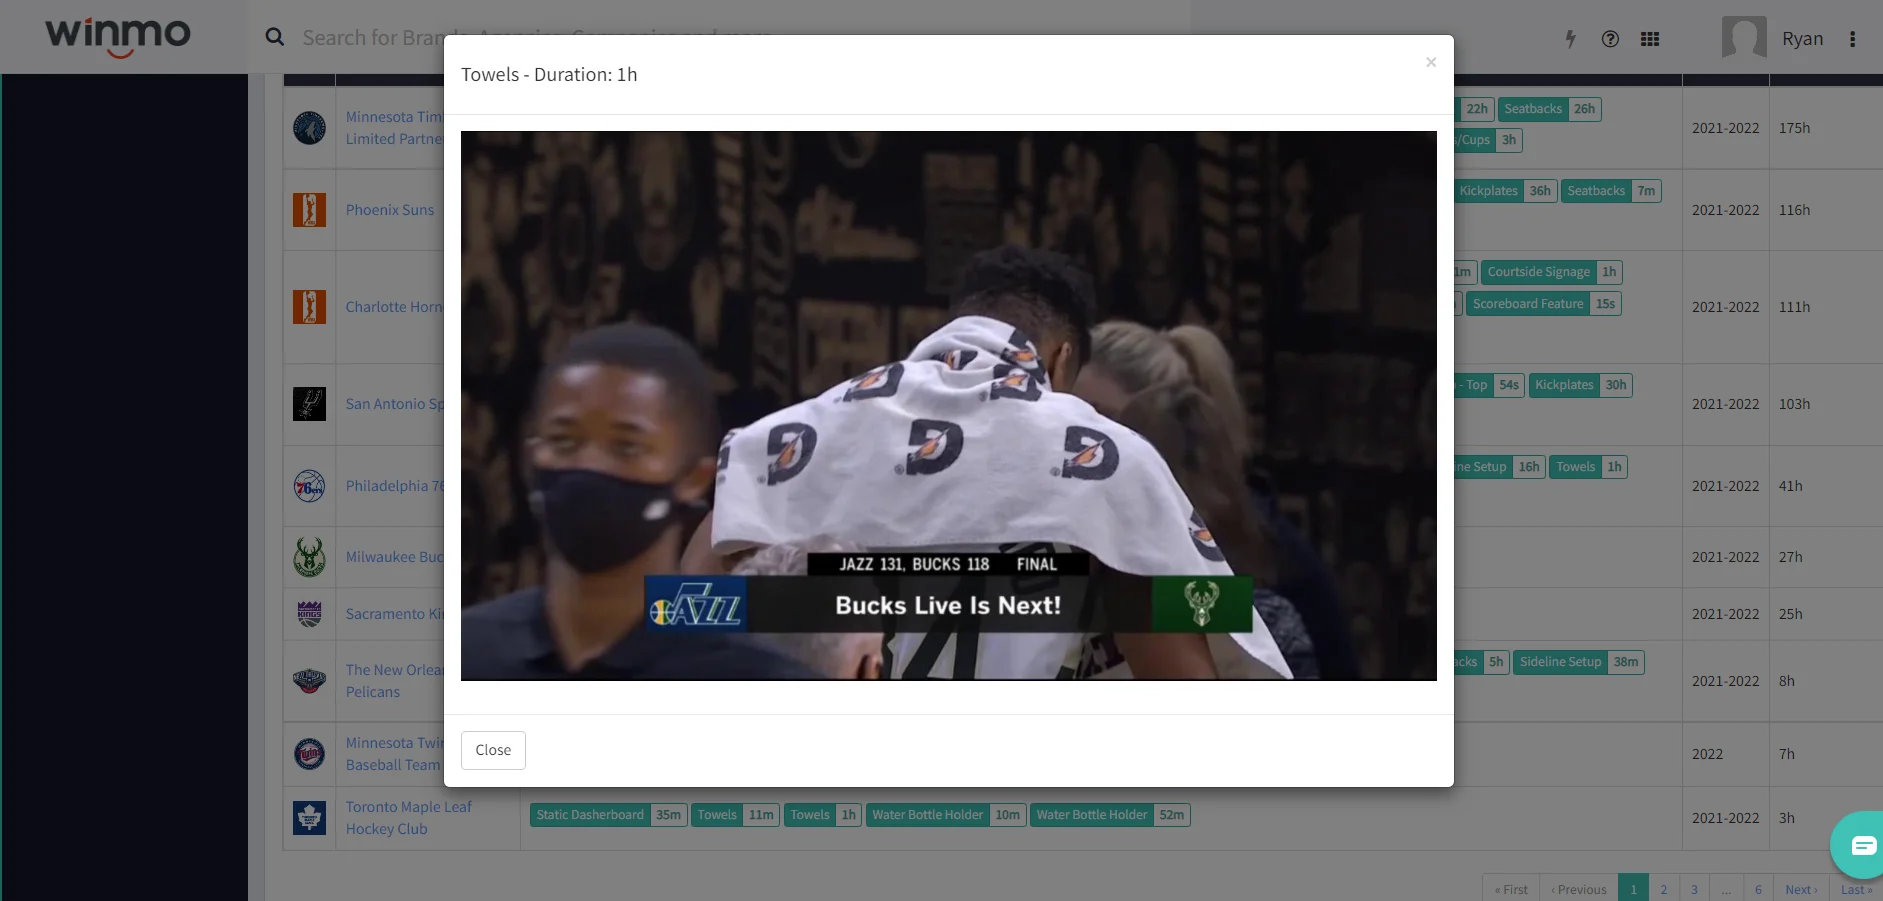Open the Towels video preview image

point(948,406)
